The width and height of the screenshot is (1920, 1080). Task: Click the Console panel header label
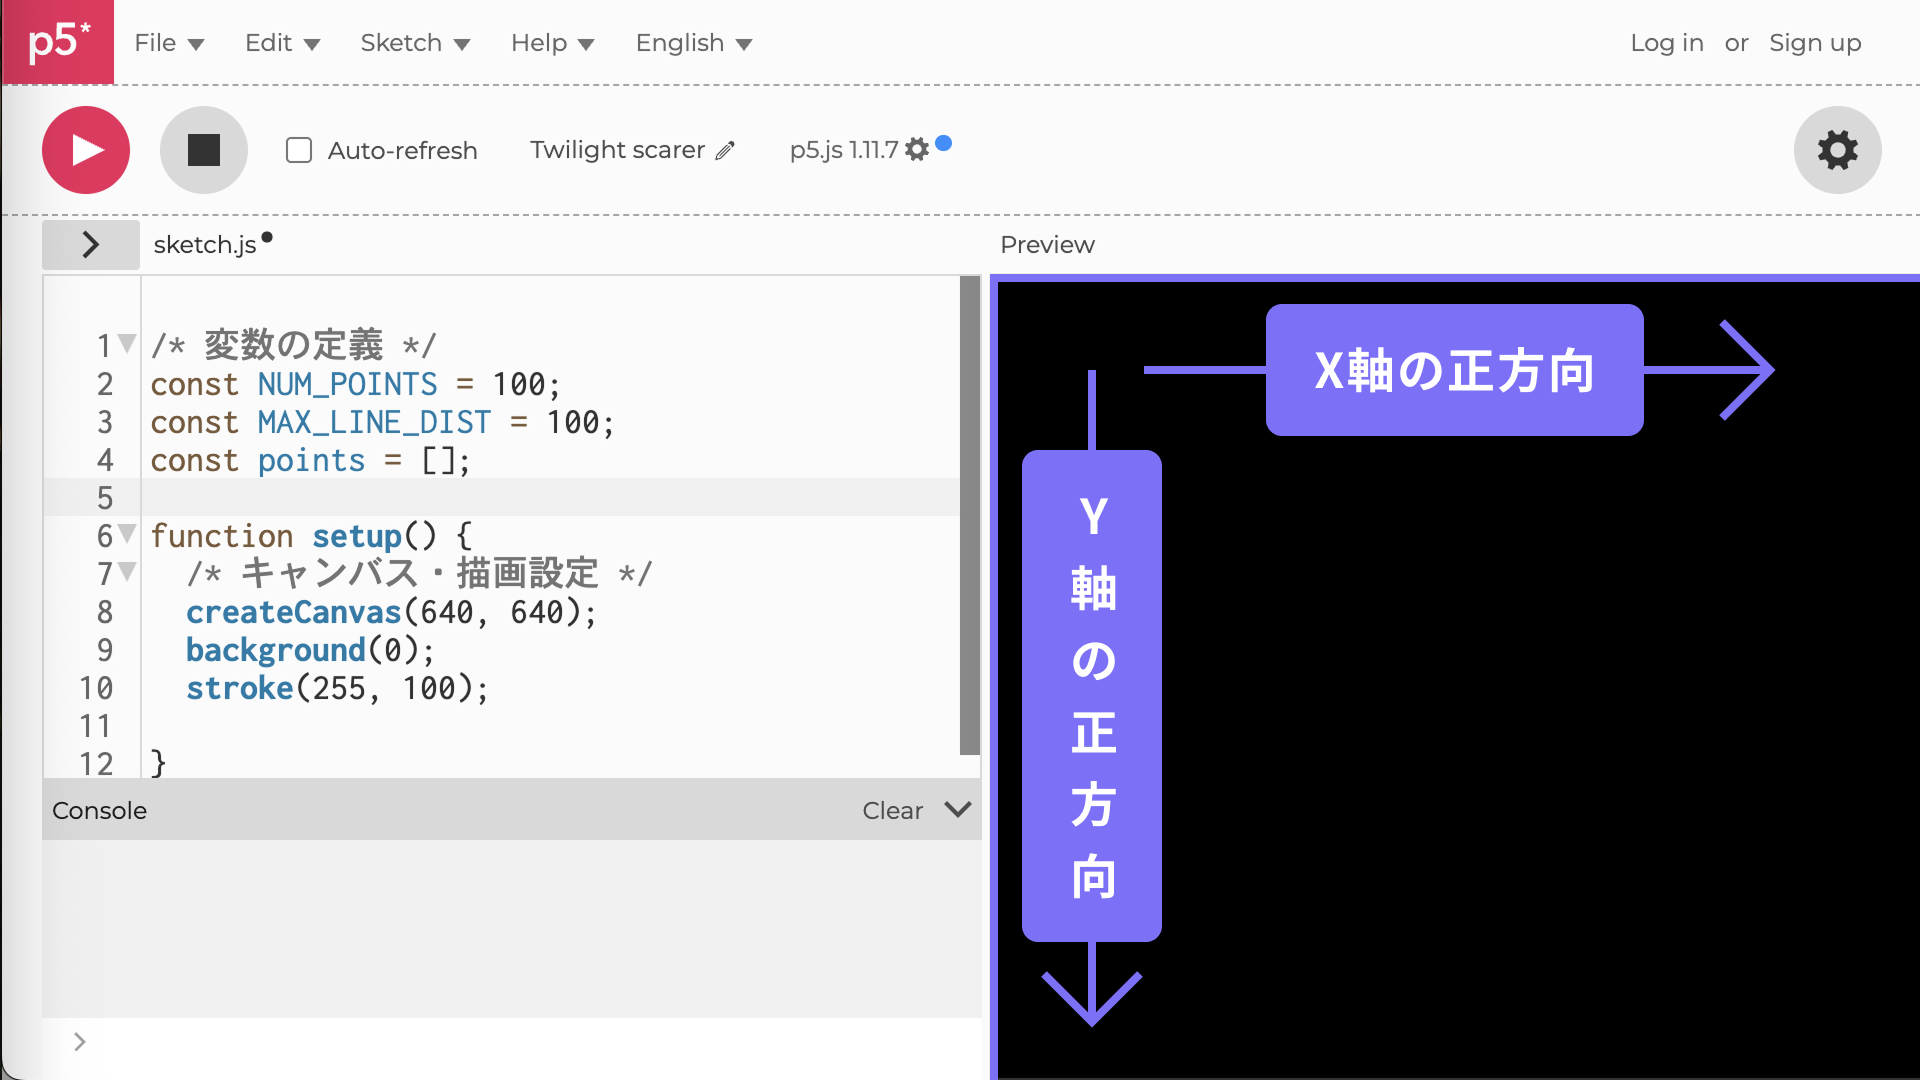99,811
